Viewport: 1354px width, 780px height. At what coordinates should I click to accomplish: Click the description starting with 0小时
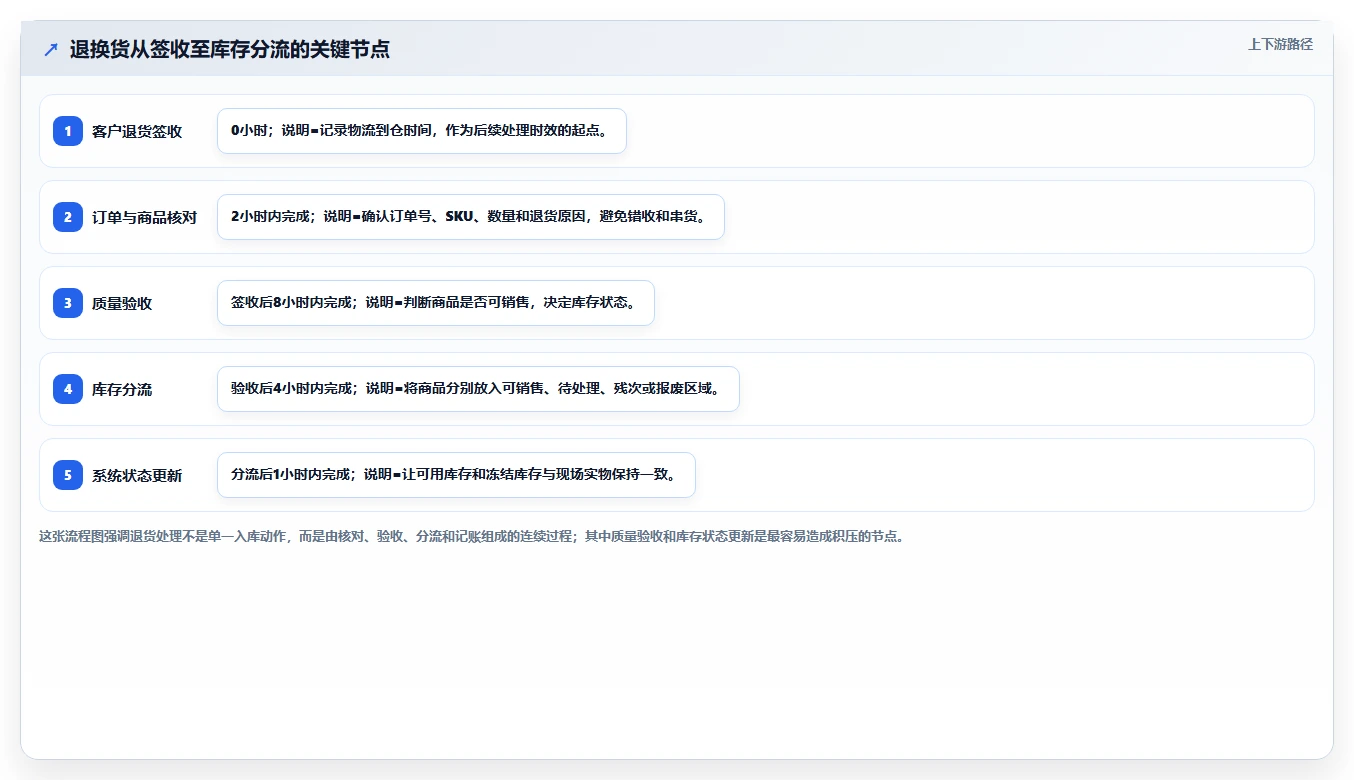pyautogui.click(x=422, y=131)
